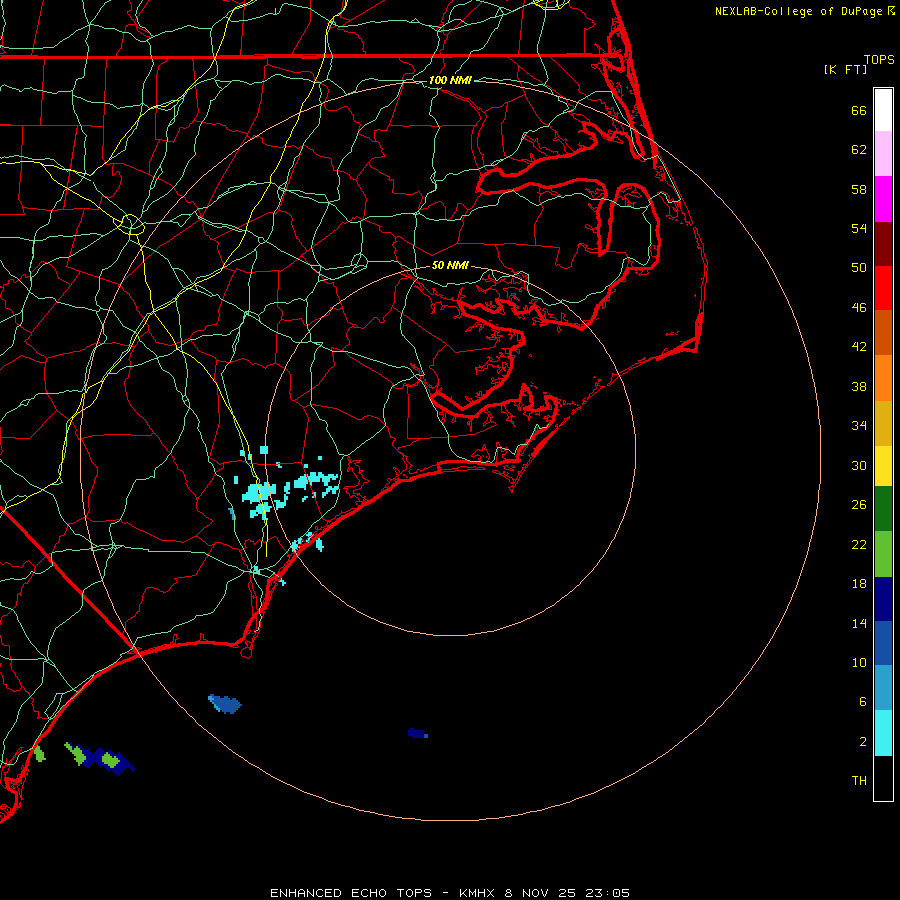Click the light green legend swatch

pyautogui.click(x=883, y=554)
